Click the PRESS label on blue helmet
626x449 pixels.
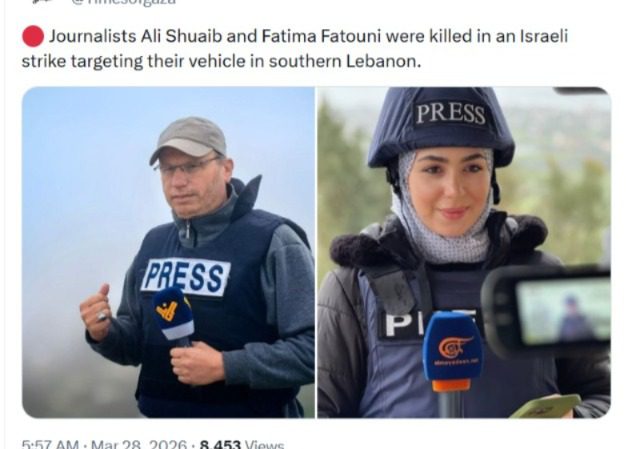pyautogui.click(x=450, y=114)
